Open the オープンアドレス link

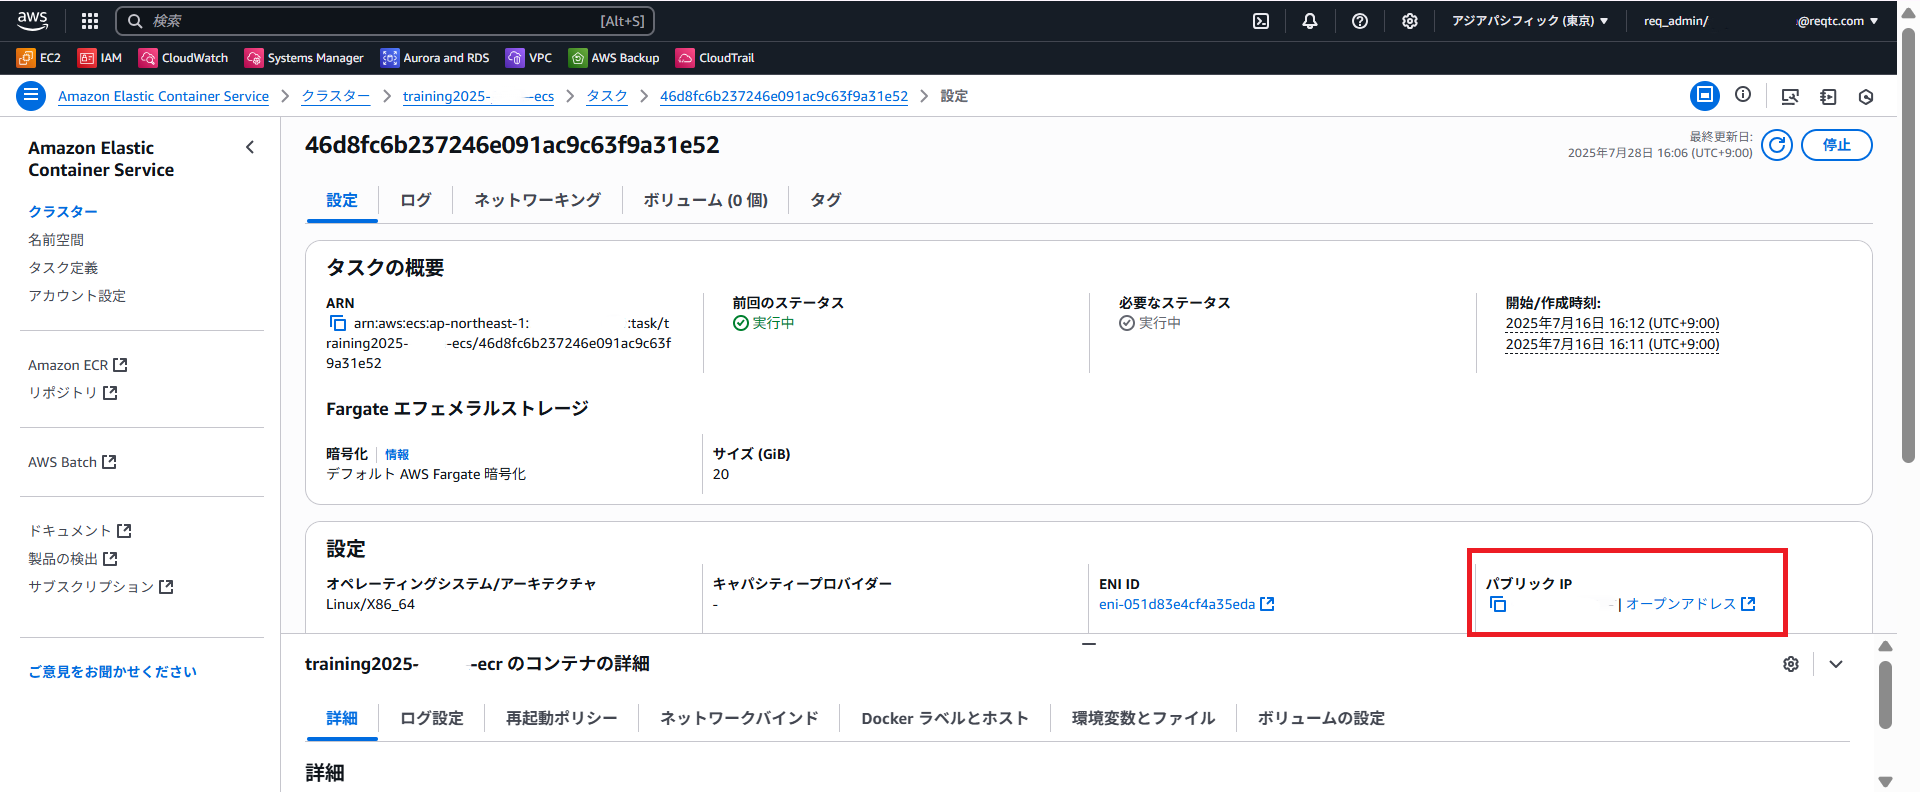(x=1690, y=604)
